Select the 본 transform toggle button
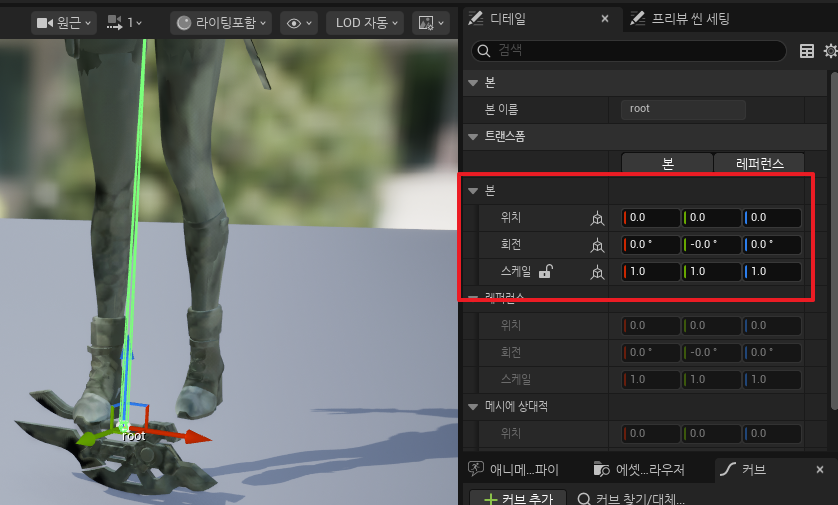Image resolution: width=838 pixels, height=505 pixels. pyautogui.click(x=667, y=163)
